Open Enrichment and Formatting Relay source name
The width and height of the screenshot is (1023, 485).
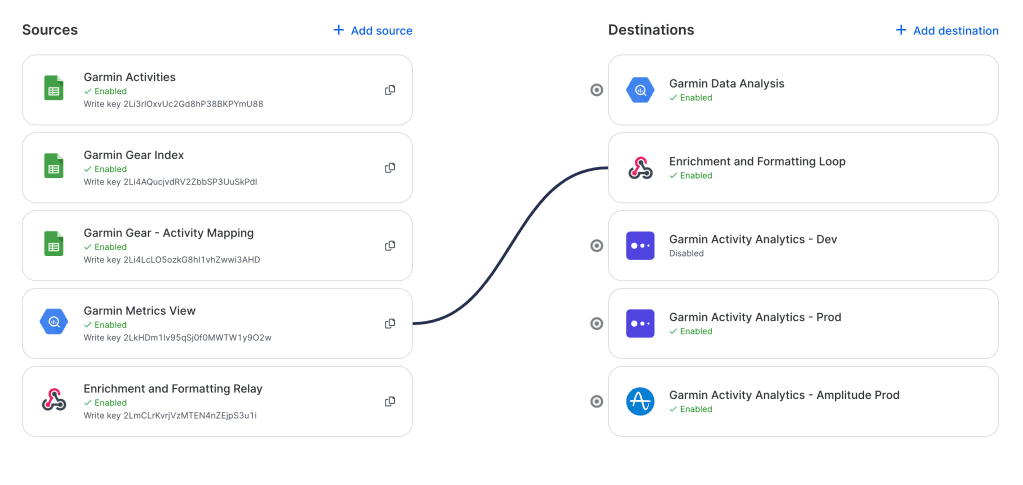coord(172,389)
